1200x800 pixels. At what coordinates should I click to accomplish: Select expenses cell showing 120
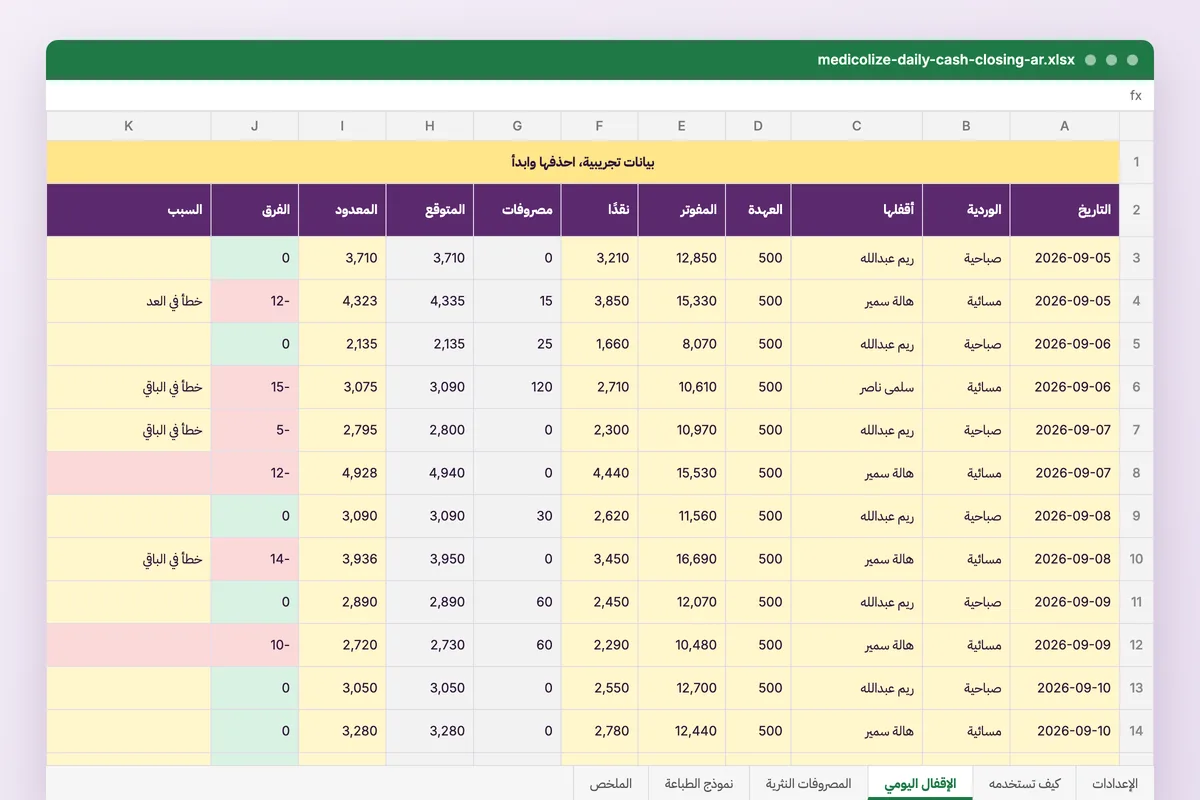point(517,387)
